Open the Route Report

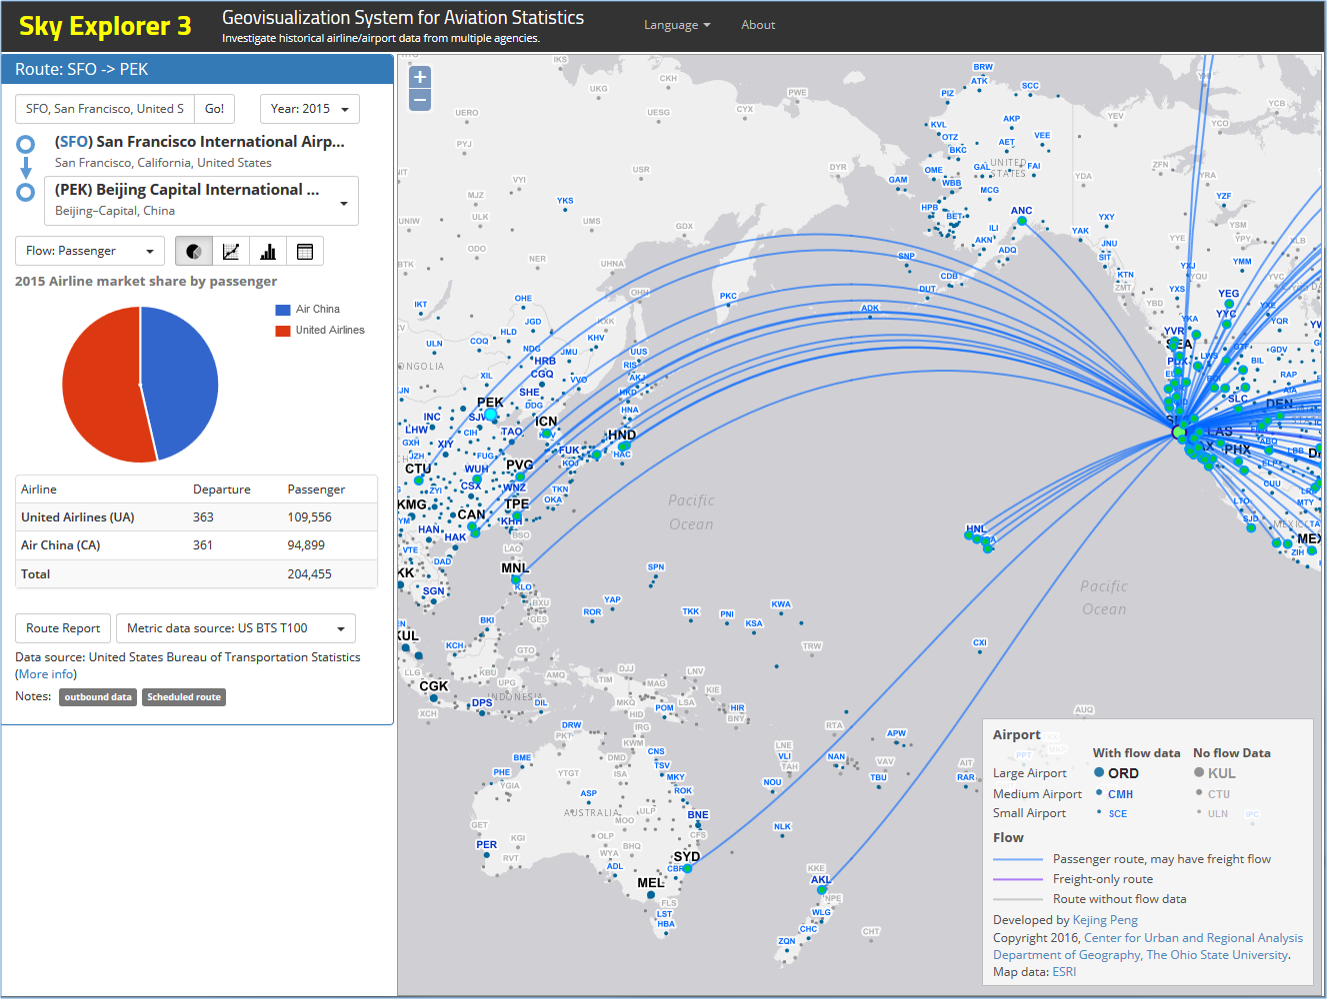[x=63, y=628]
